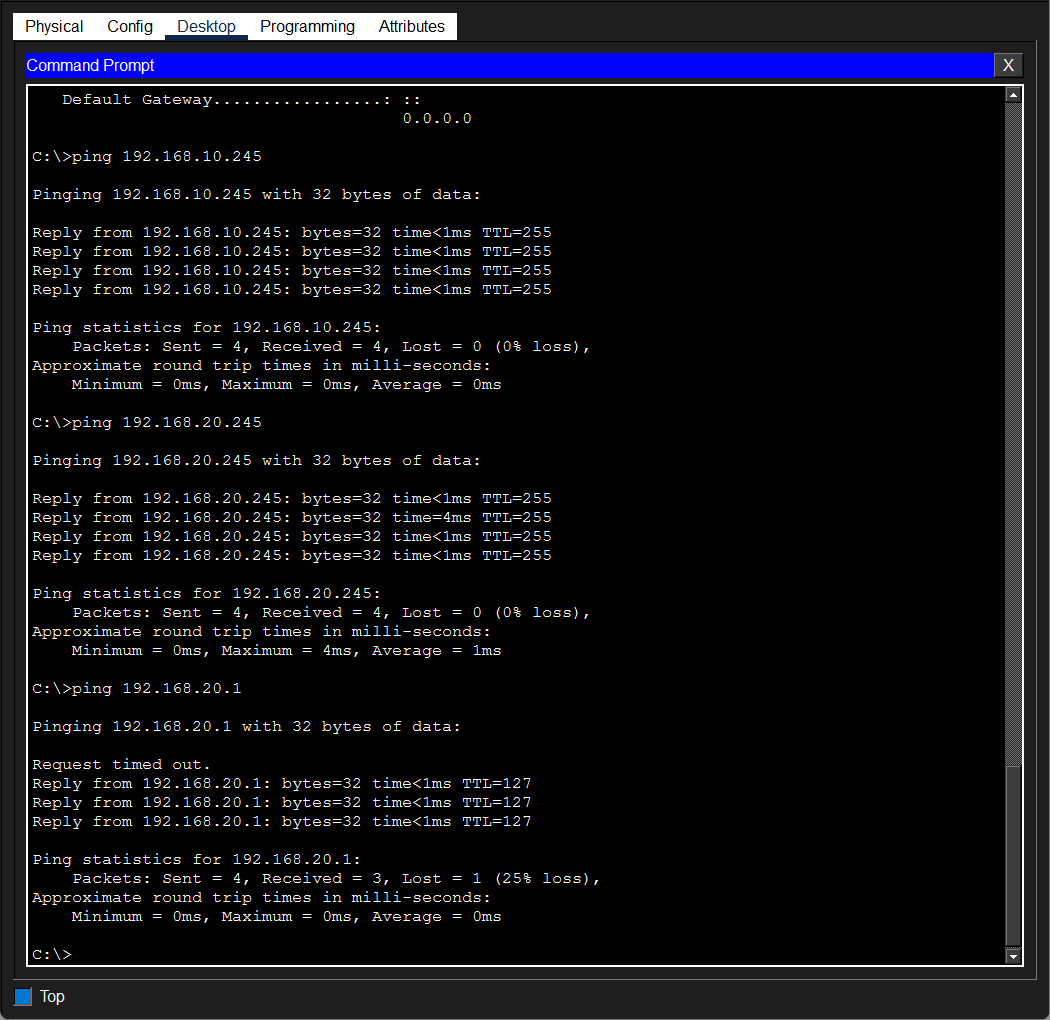Toggle the Top checkbox
The image size is (1050, 1020).
(x=23, y=997)
